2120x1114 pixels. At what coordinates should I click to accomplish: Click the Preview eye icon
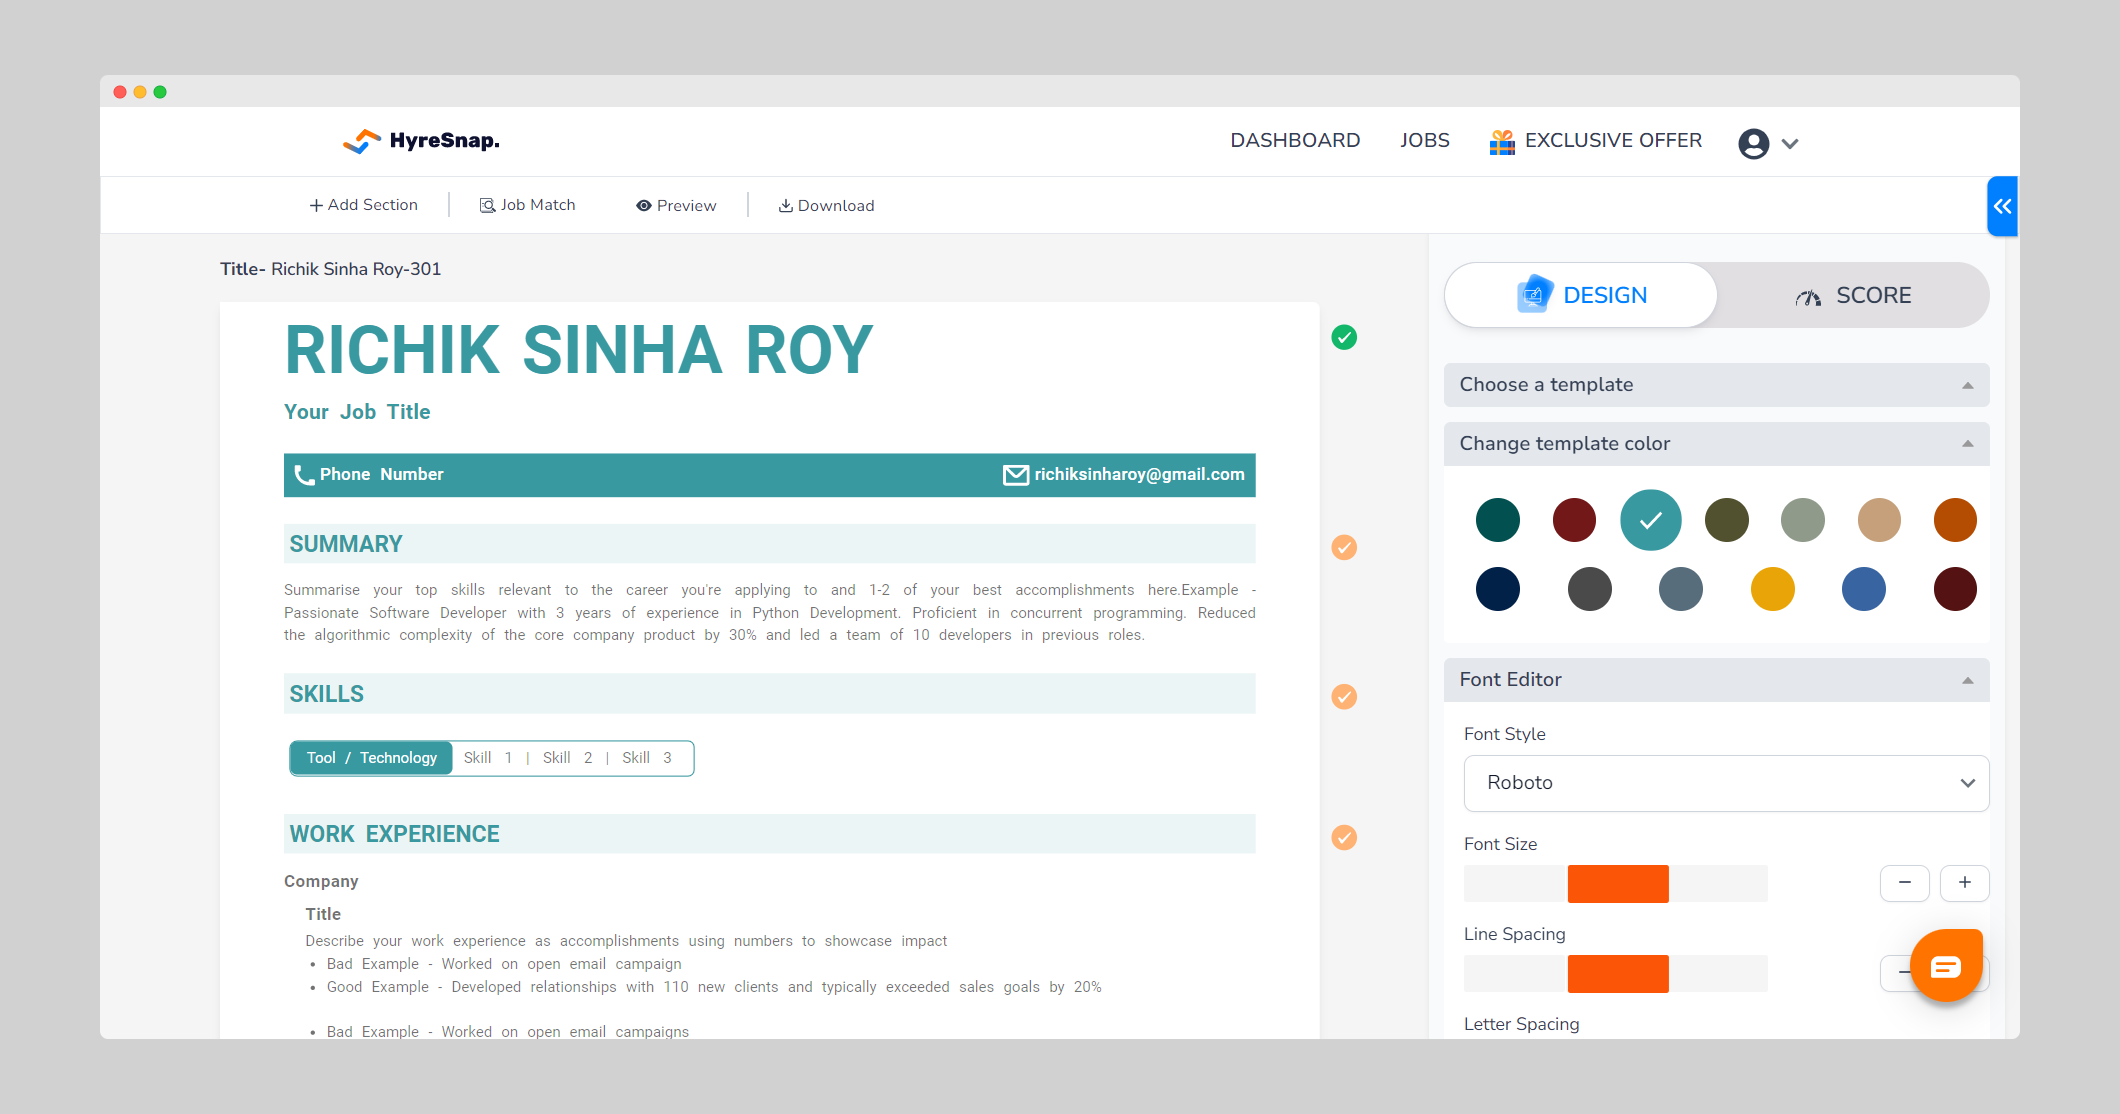[644, 206]
